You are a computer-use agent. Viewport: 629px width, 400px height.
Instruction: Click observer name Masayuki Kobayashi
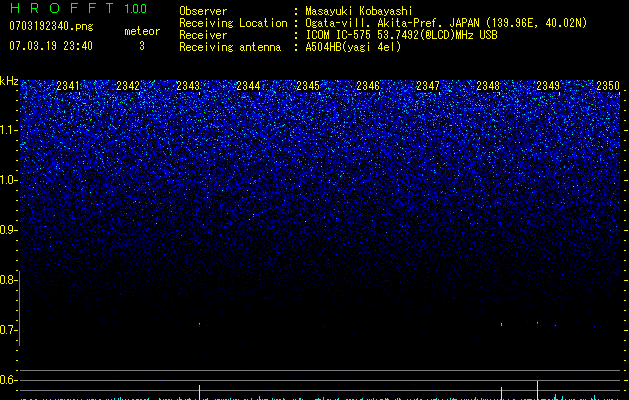pyautogui.click(x=359, y=11)
